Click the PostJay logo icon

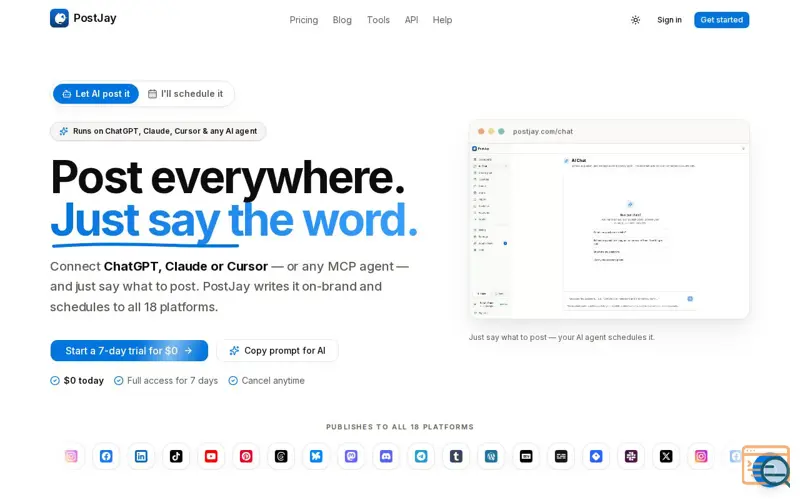click(59, 18)
